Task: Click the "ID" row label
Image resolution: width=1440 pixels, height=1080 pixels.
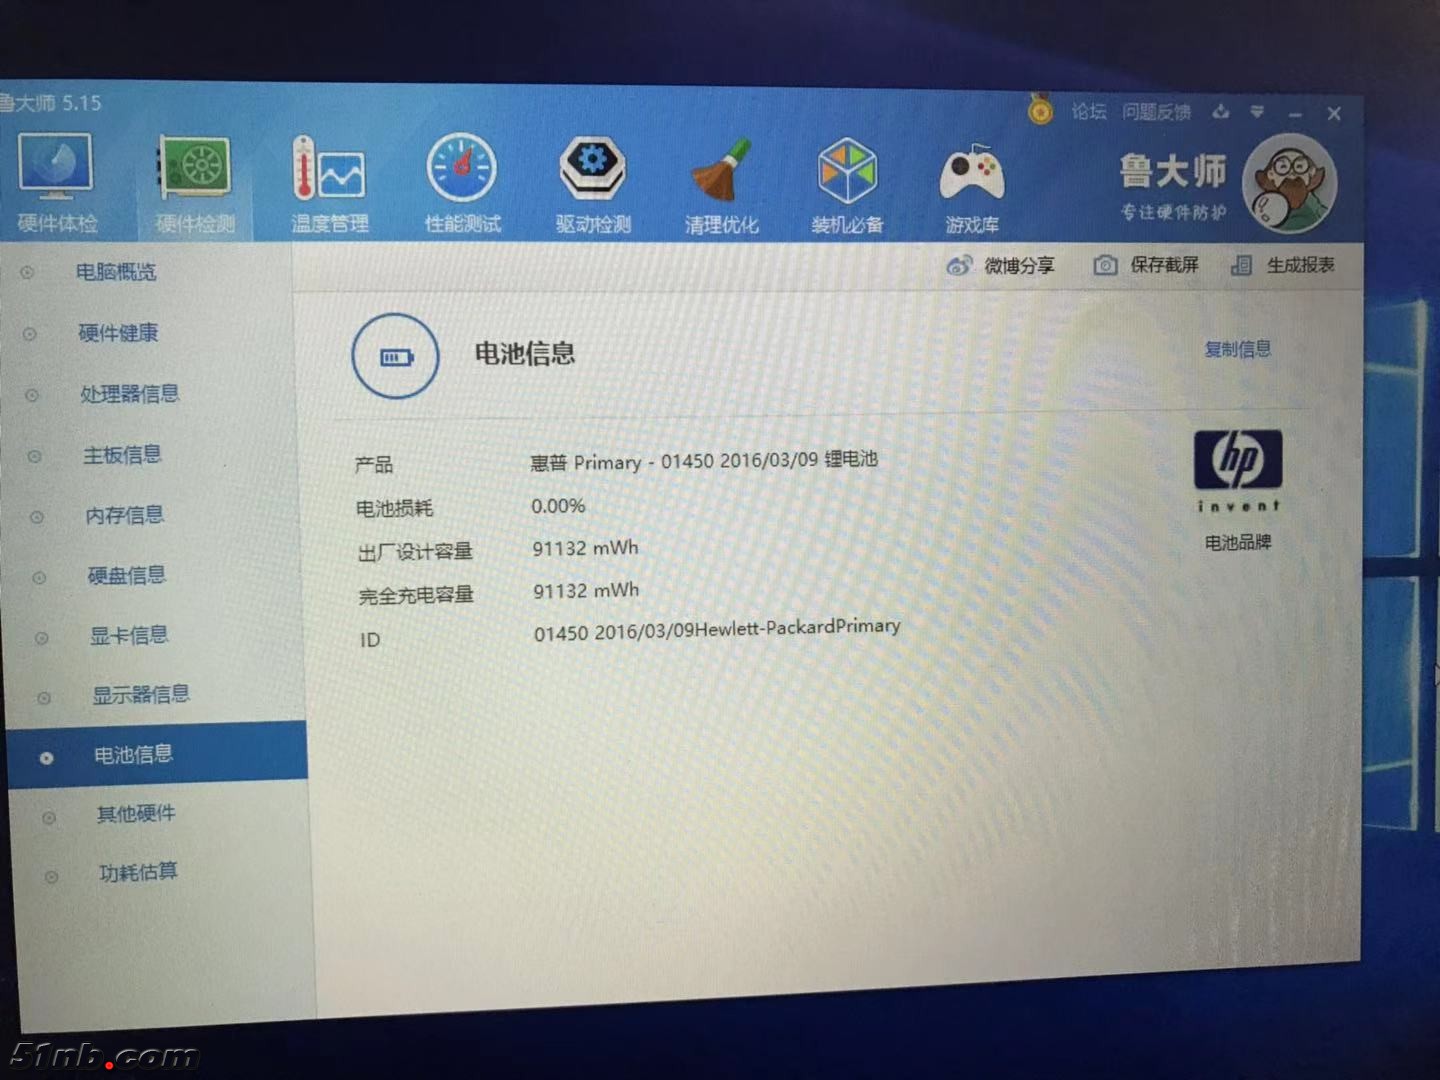Action: [370, 640]
